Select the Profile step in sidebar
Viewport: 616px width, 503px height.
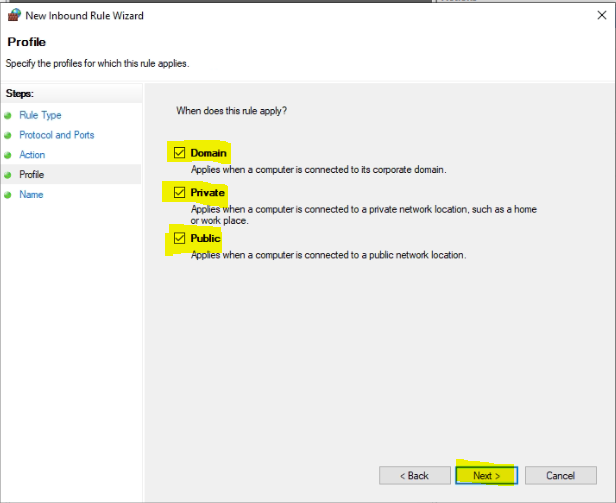(x=32, y=174)
